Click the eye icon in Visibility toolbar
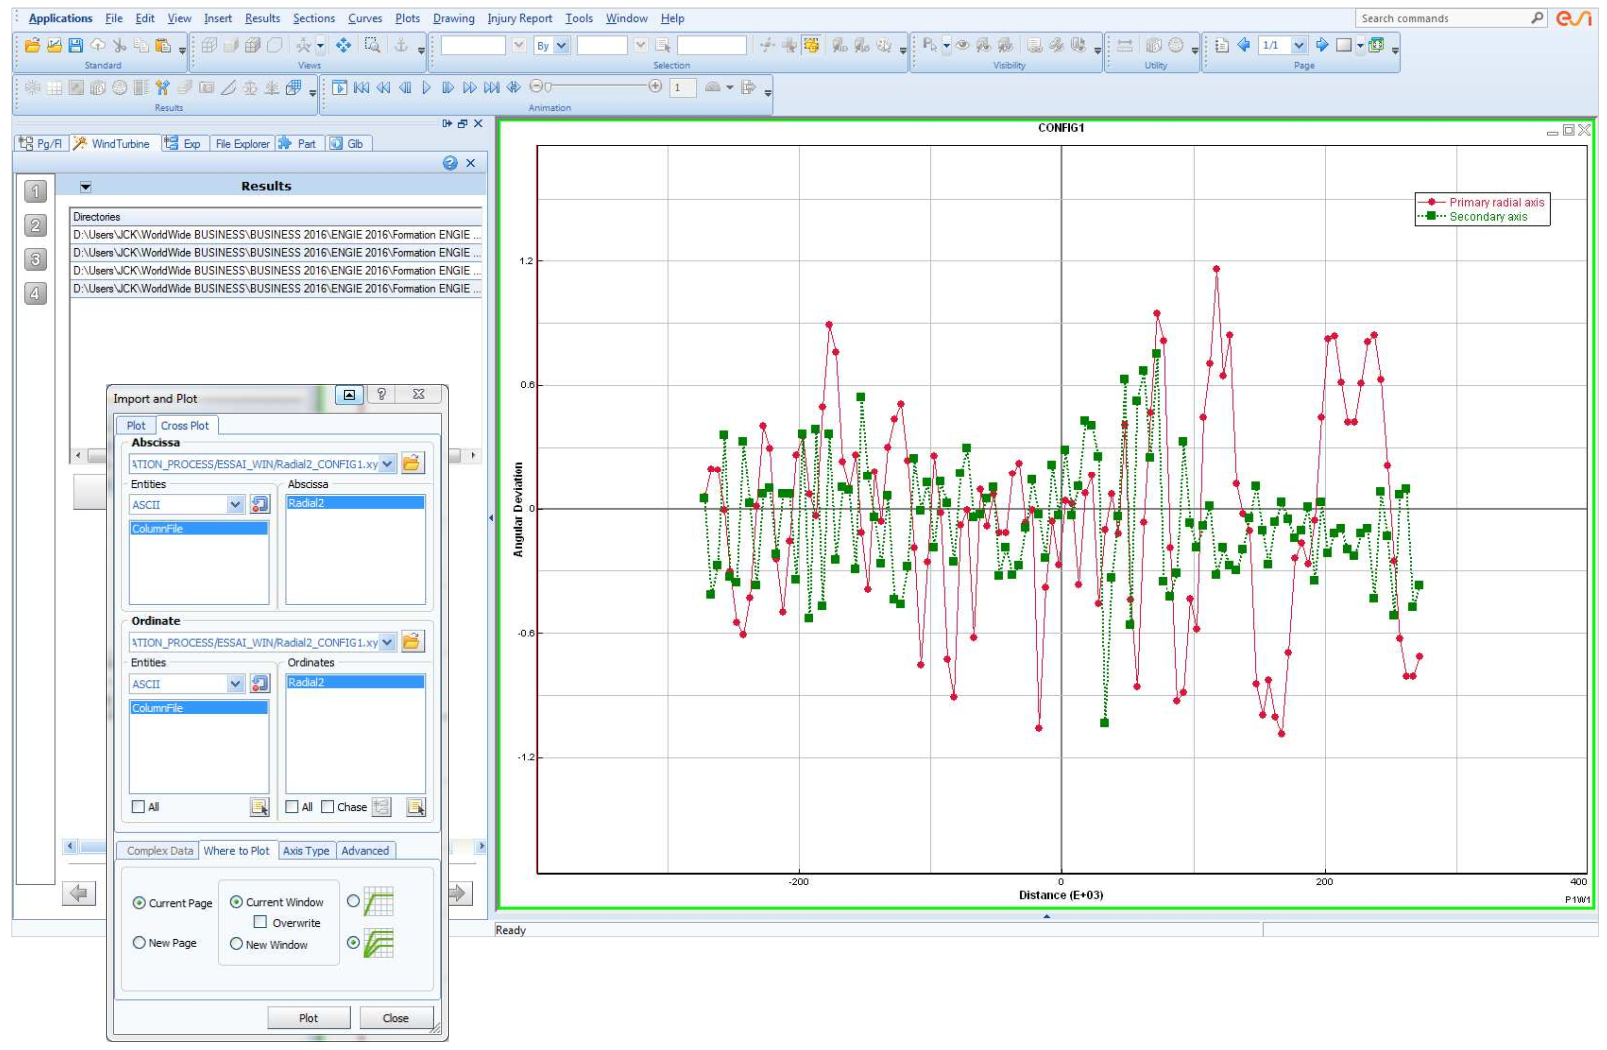 pos(962,45)
